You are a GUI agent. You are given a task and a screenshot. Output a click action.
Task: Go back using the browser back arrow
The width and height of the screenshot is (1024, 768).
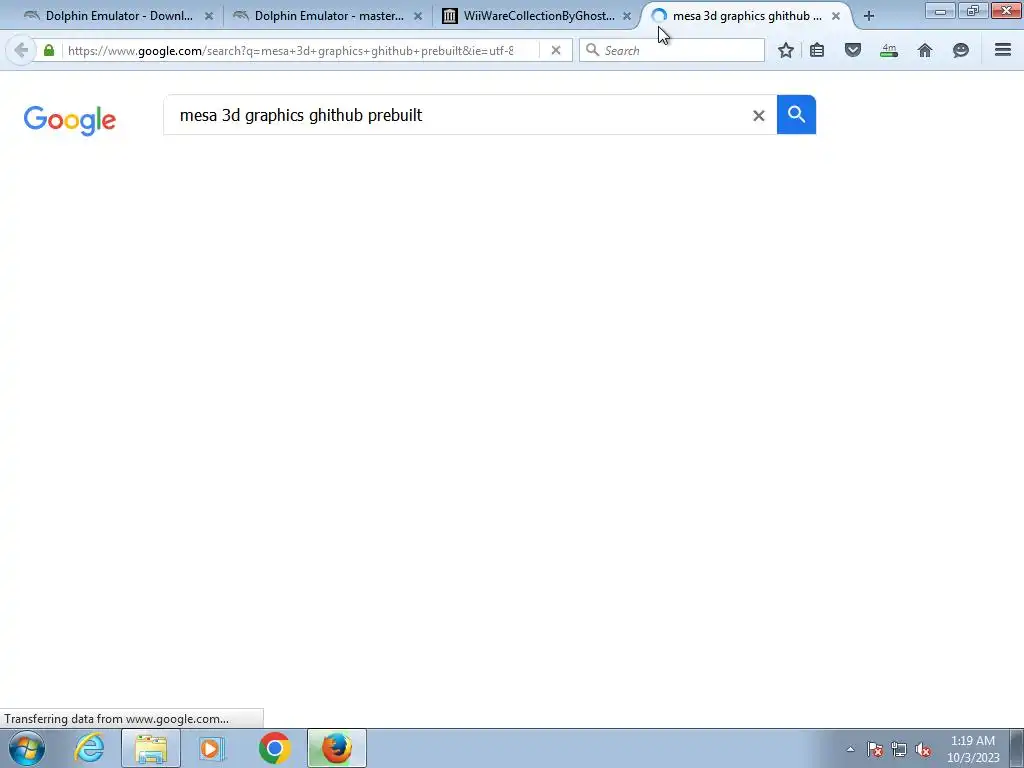click(21, 50)
